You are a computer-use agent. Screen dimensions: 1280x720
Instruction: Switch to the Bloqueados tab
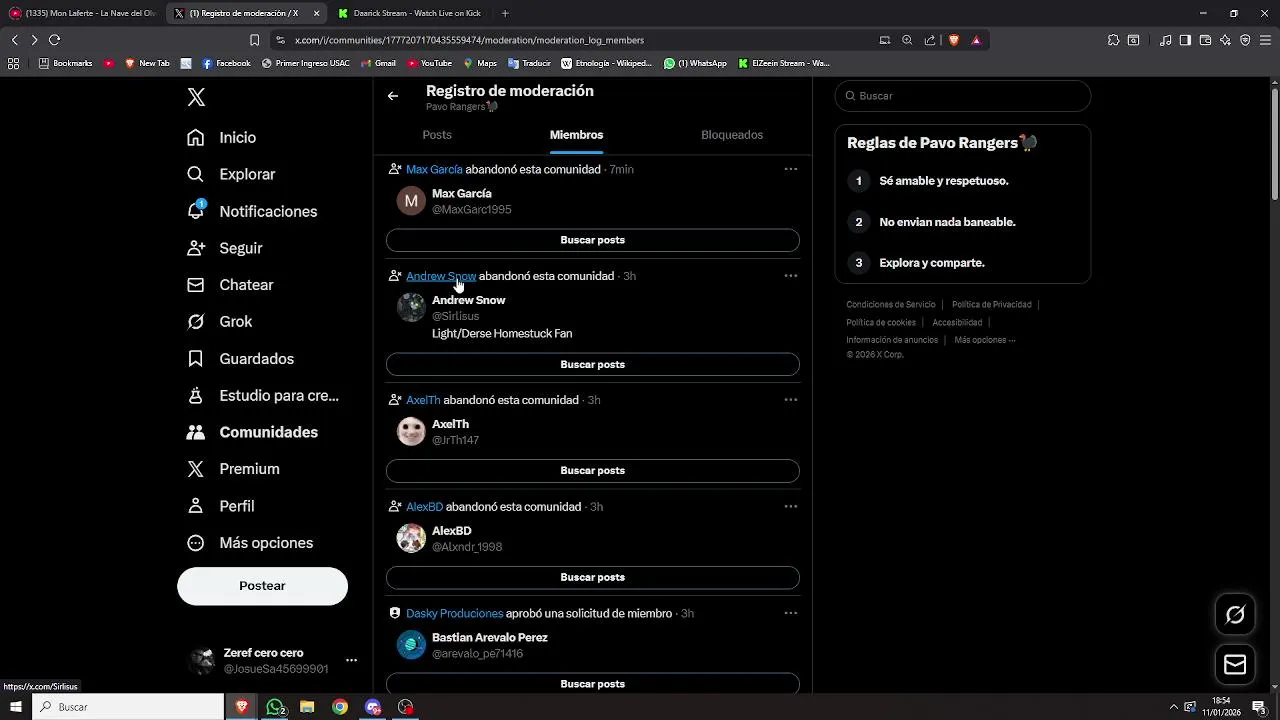coord(732,135)
